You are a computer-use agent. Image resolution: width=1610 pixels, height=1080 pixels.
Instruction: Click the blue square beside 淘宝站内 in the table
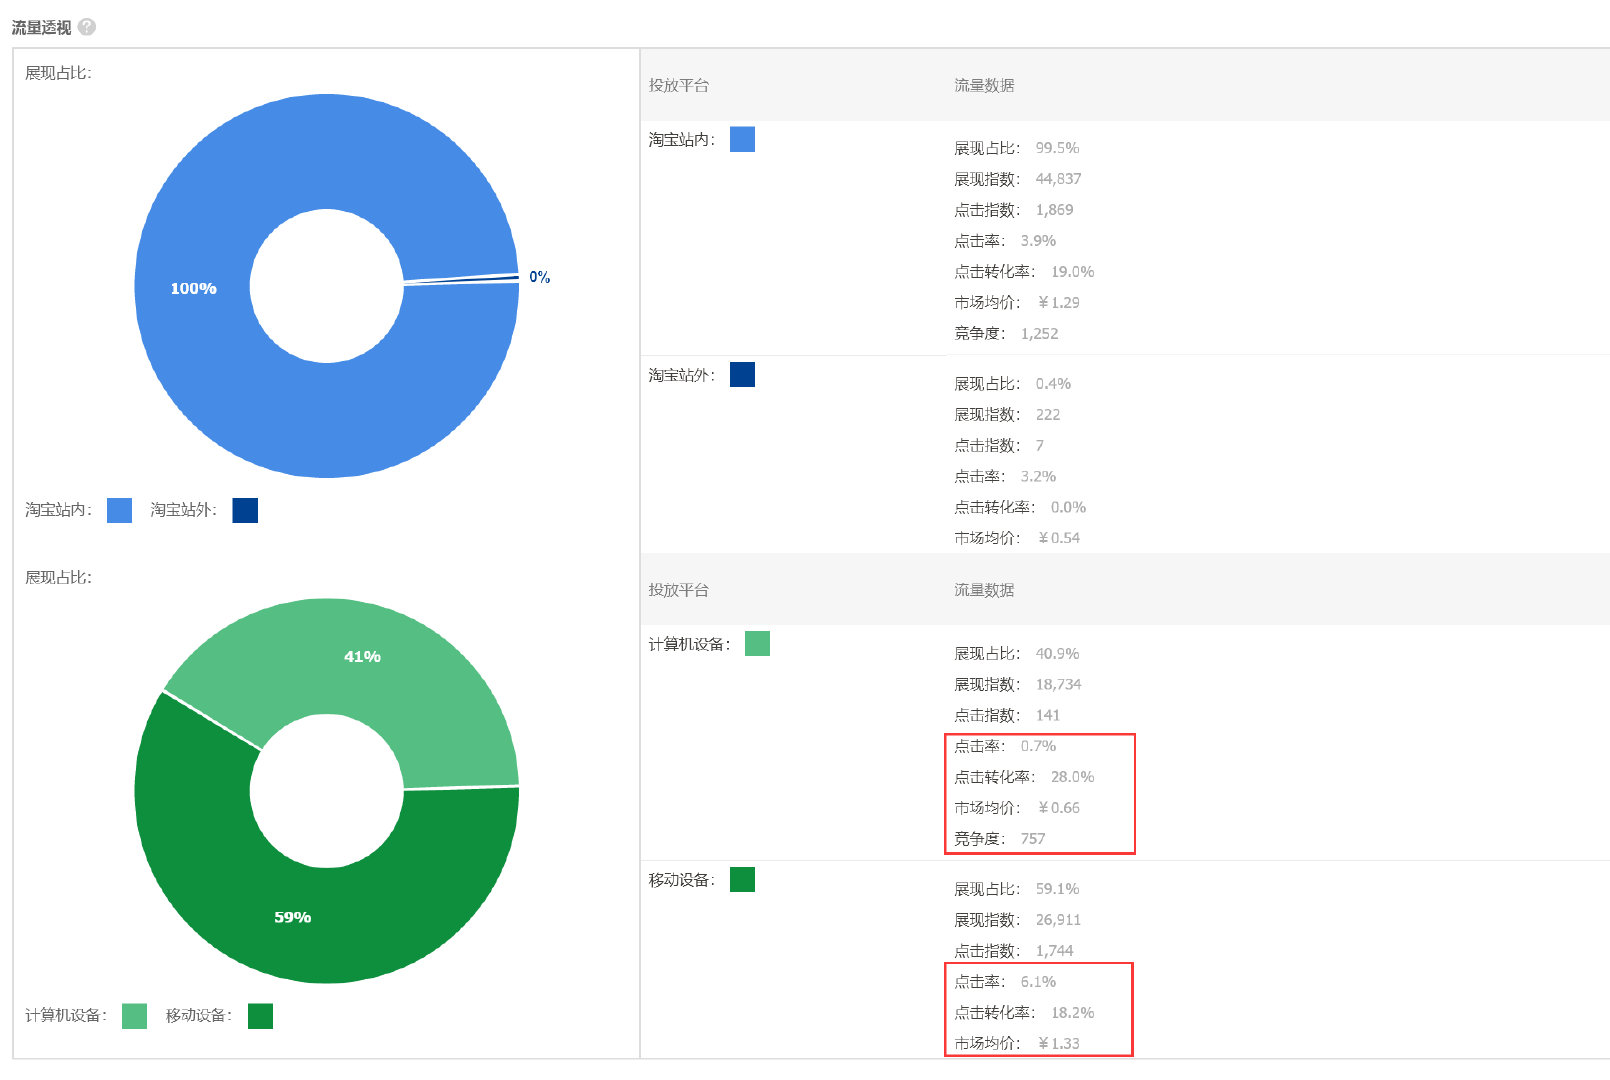coord(742,140)
